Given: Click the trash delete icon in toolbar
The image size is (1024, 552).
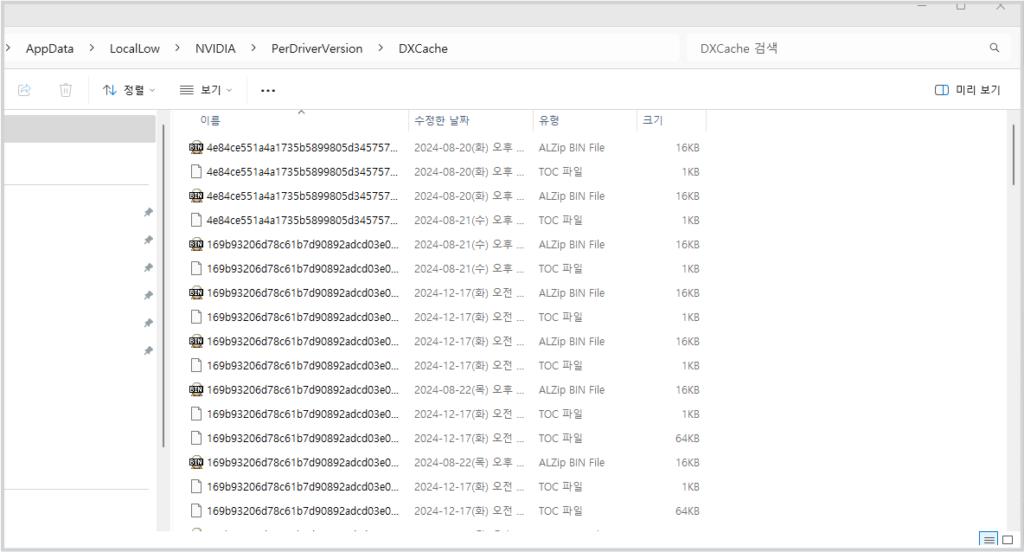Looking at the screenshot, I should pos(65,90).
